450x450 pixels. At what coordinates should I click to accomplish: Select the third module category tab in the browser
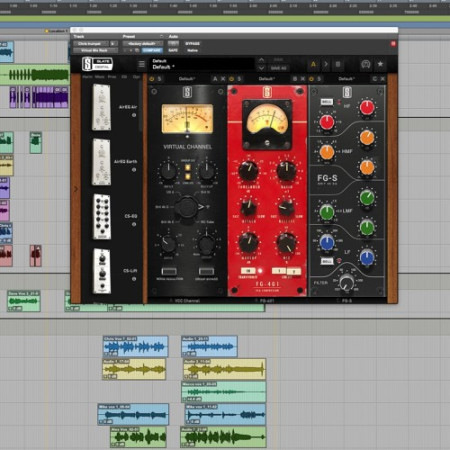pos(112,77)
